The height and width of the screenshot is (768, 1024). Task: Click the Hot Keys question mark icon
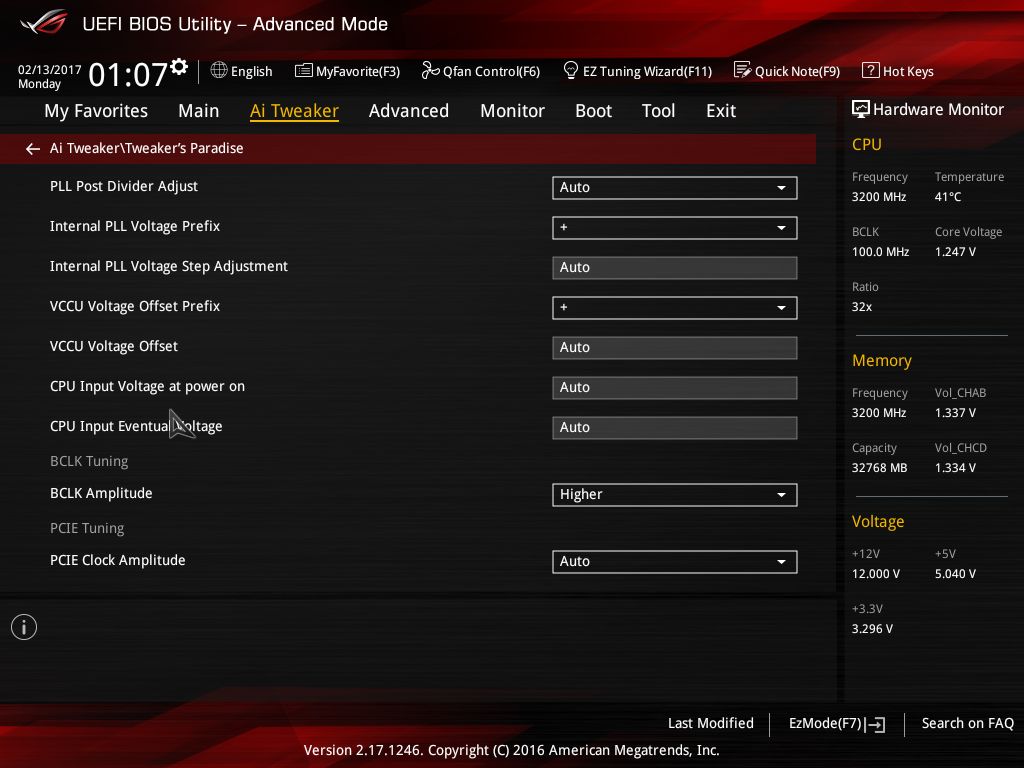pyautogui.click(x=871, y=70)
